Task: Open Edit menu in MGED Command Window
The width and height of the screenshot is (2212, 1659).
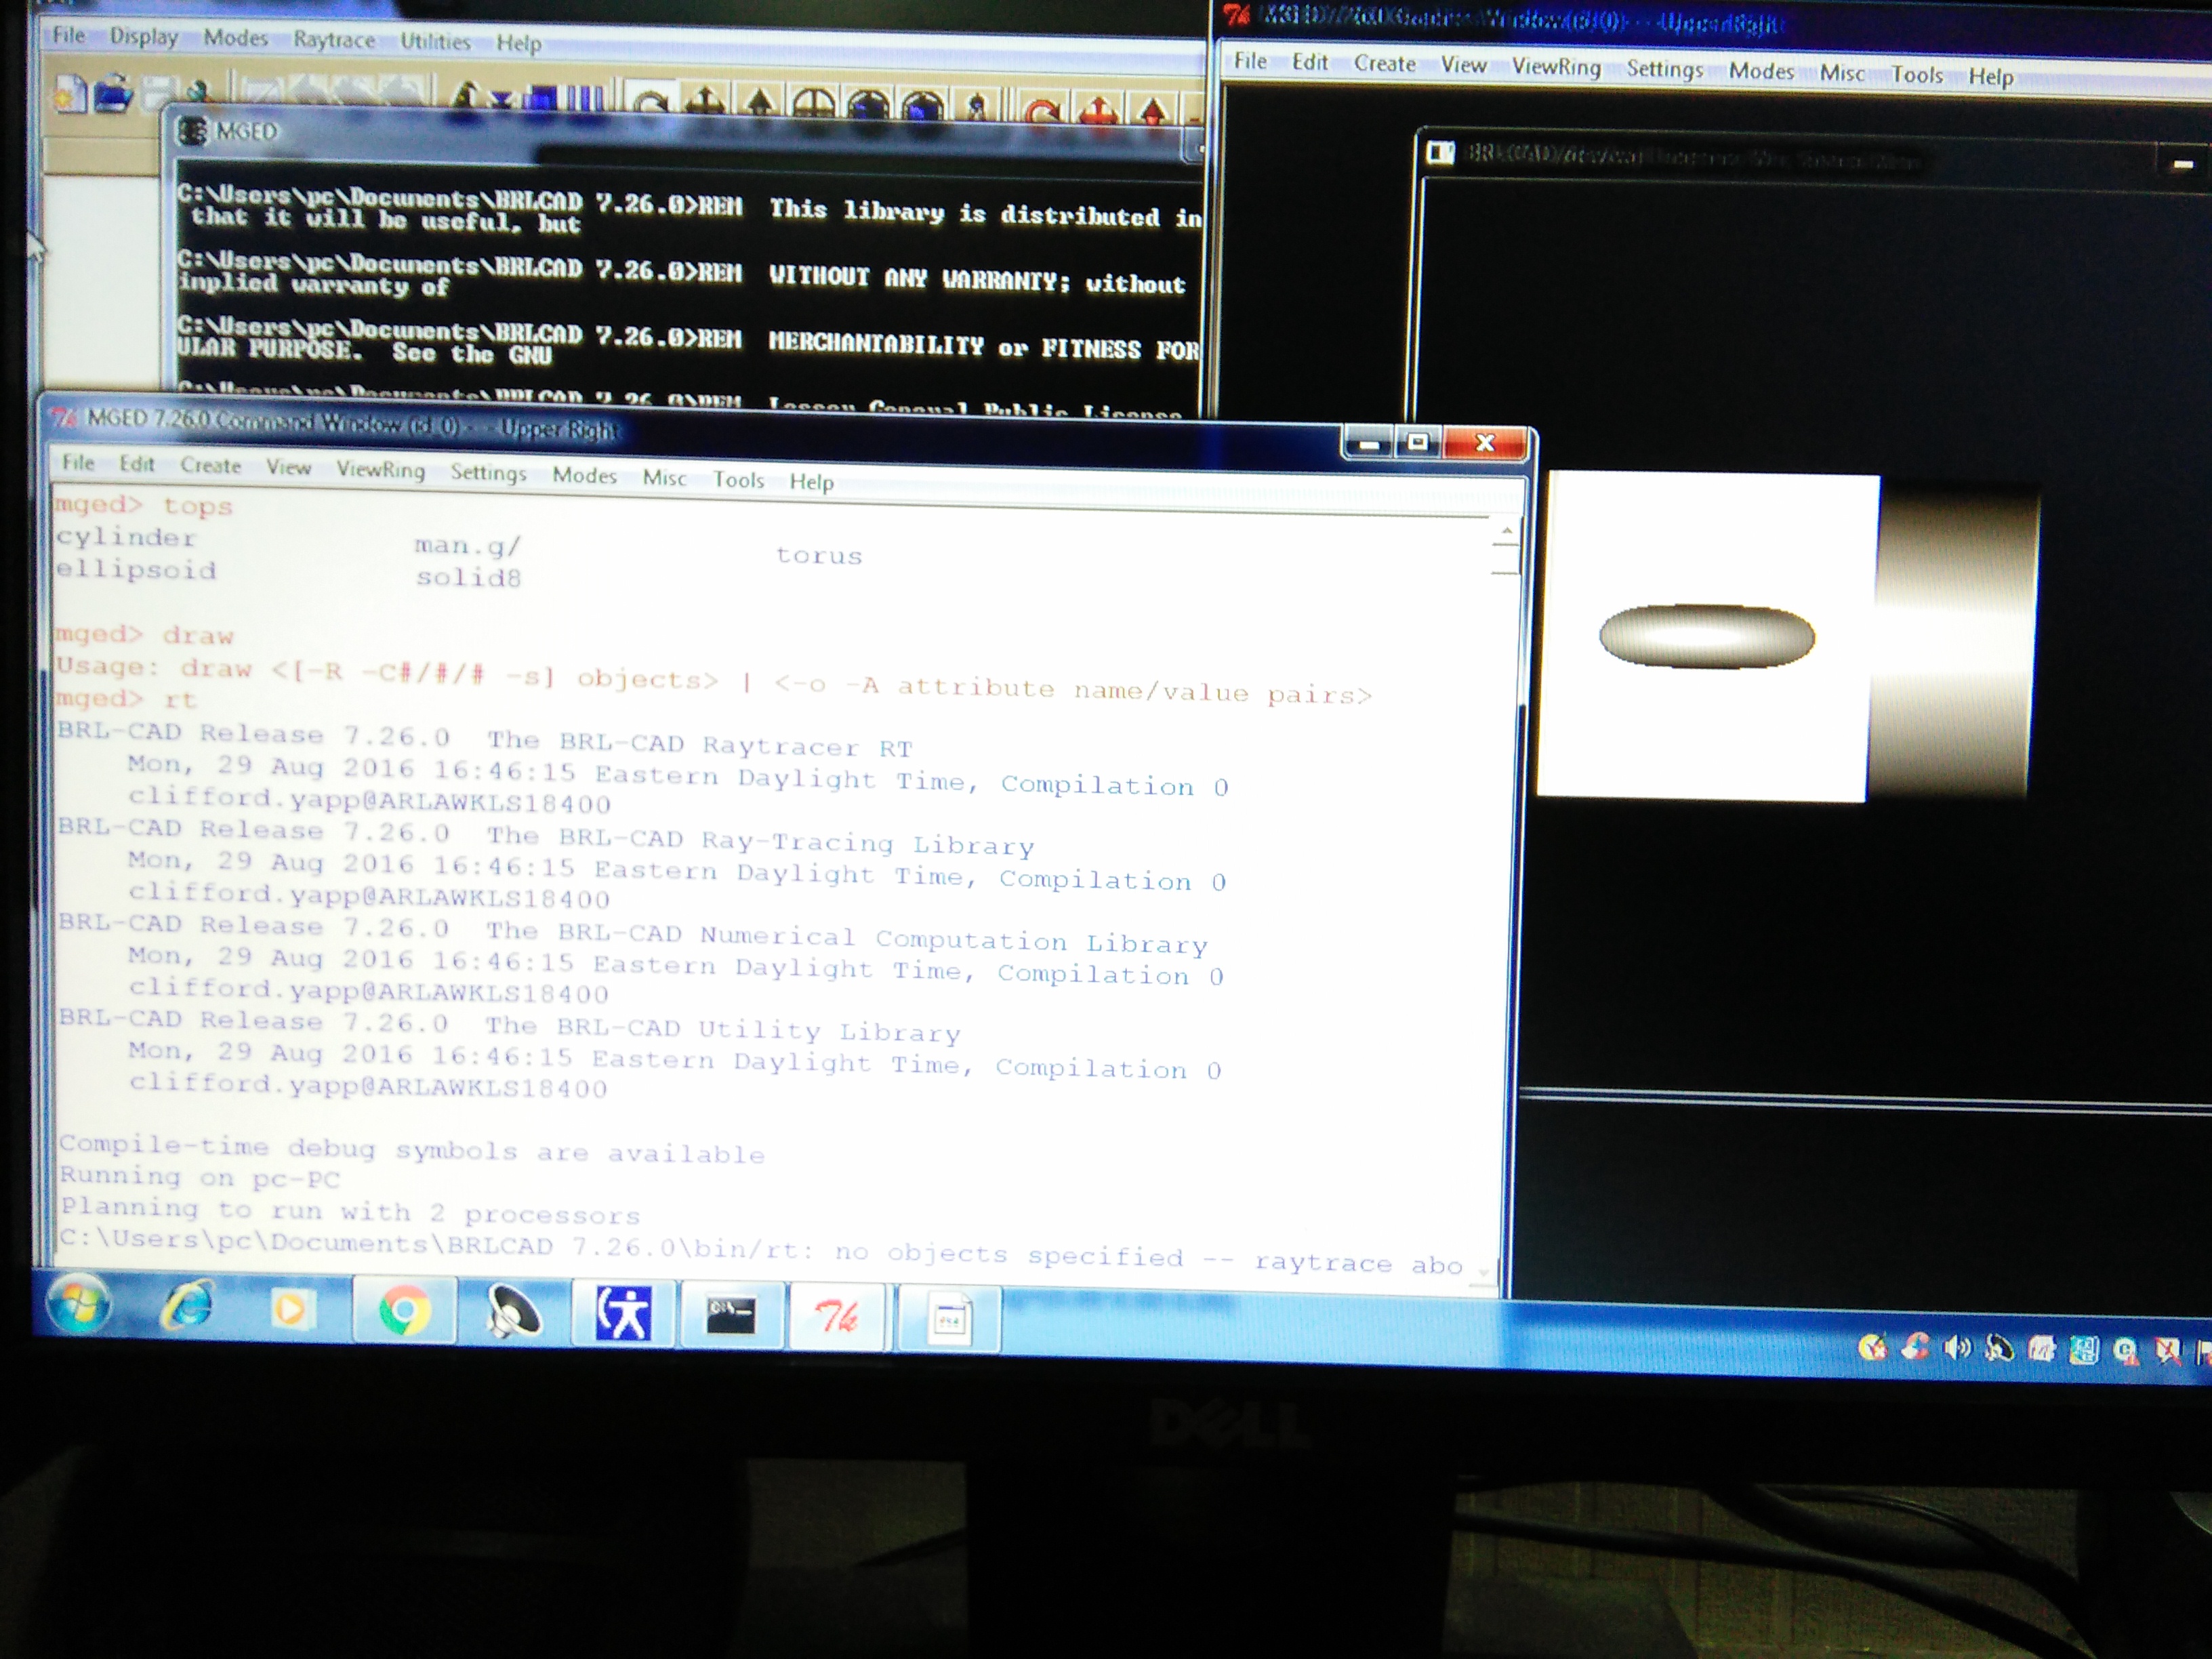Action: [x=137, y=464]
